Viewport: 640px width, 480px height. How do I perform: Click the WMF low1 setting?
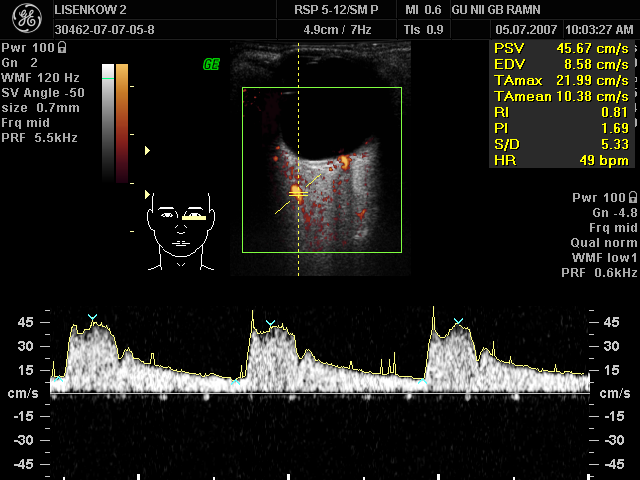click(x=604, y=258)
